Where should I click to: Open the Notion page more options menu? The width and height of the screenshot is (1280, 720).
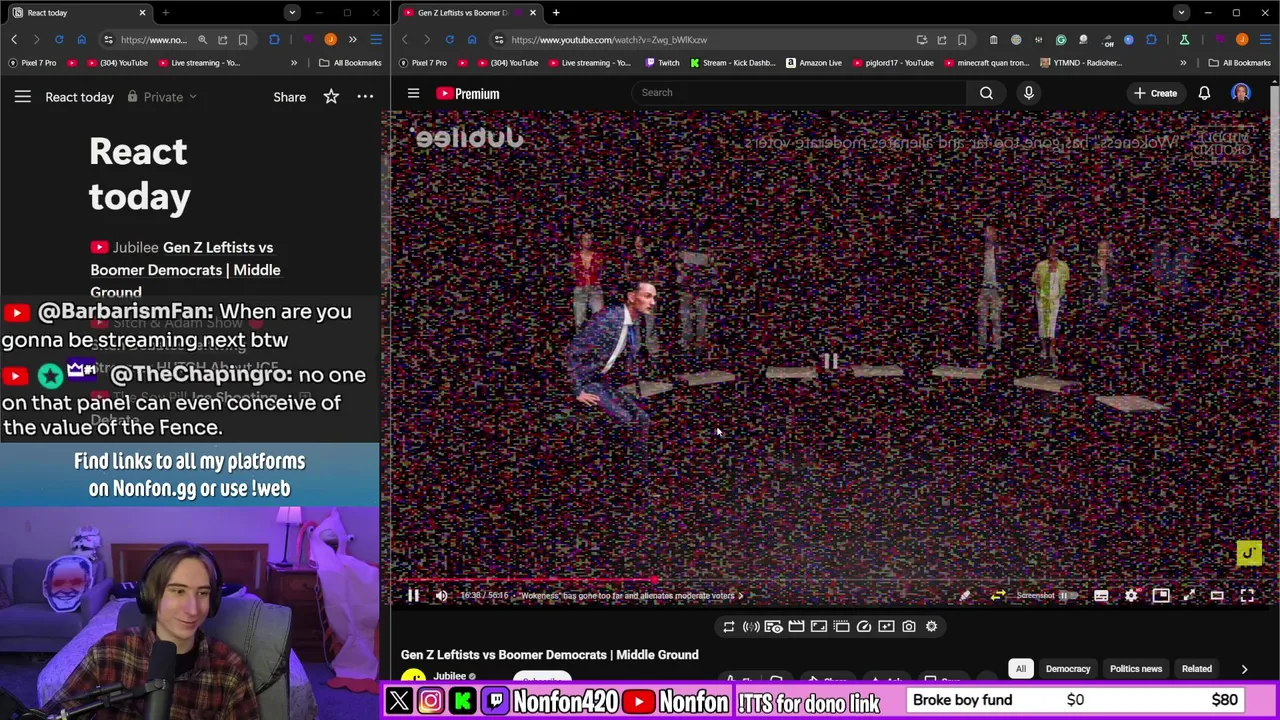pyautogui.click(x=365, y=97)
